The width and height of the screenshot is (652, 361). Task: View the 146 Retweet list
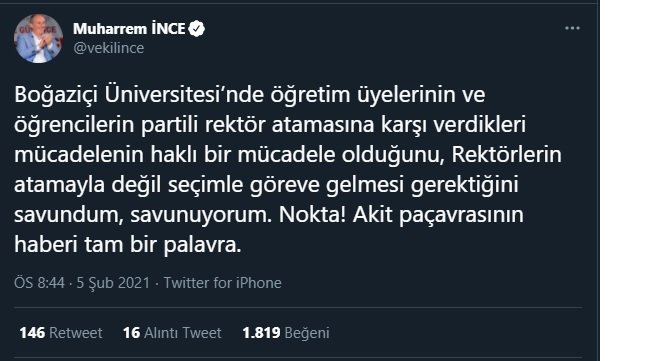point(61,333)
